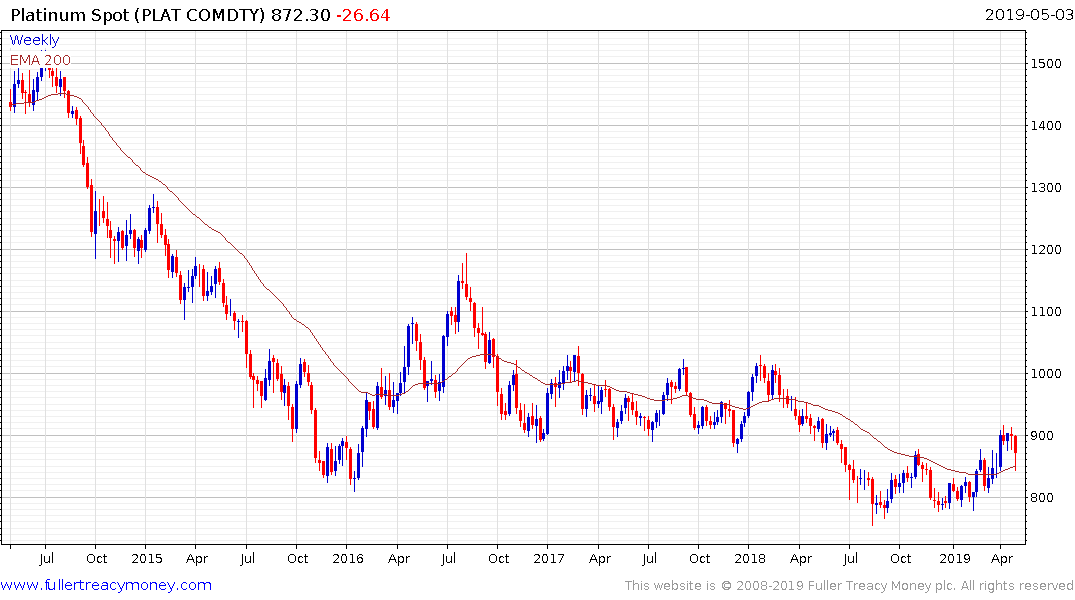The image size is (1075, 600).
Task: Click the 2015 year label on time axis
Action: point(146,558)
